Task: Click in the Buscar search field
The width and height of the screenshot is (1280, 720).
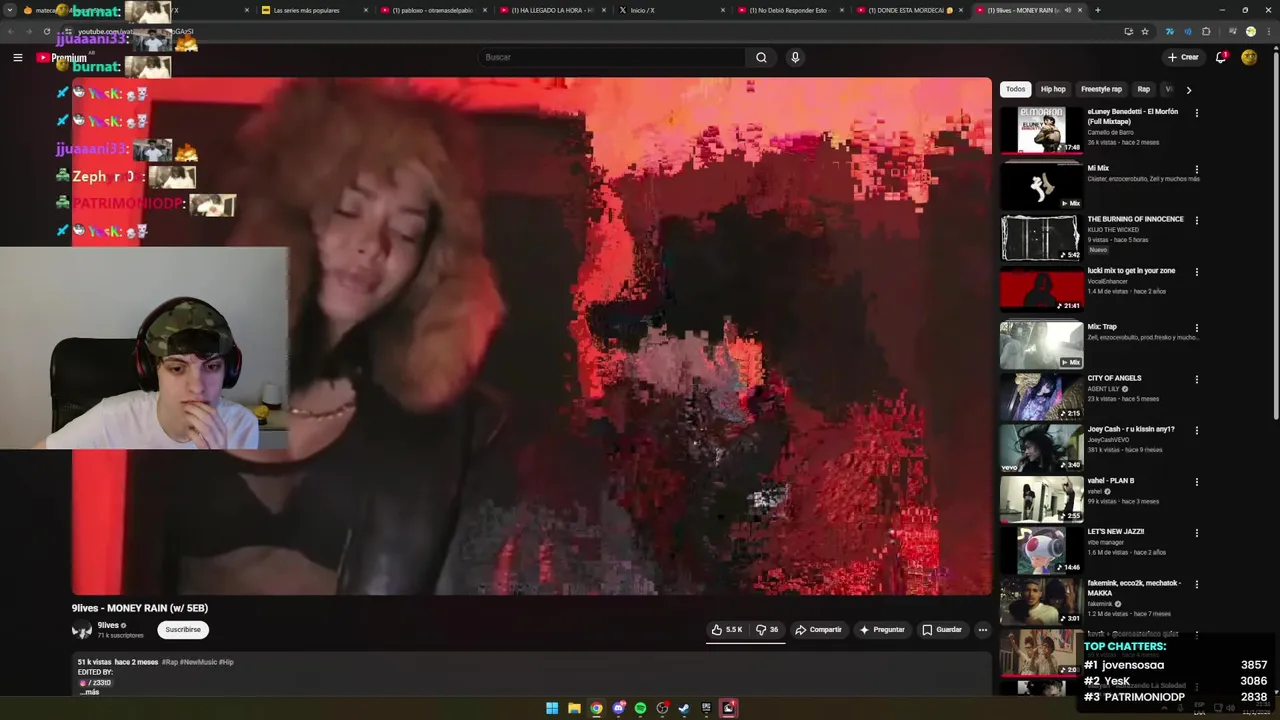Action: [612, 57]
